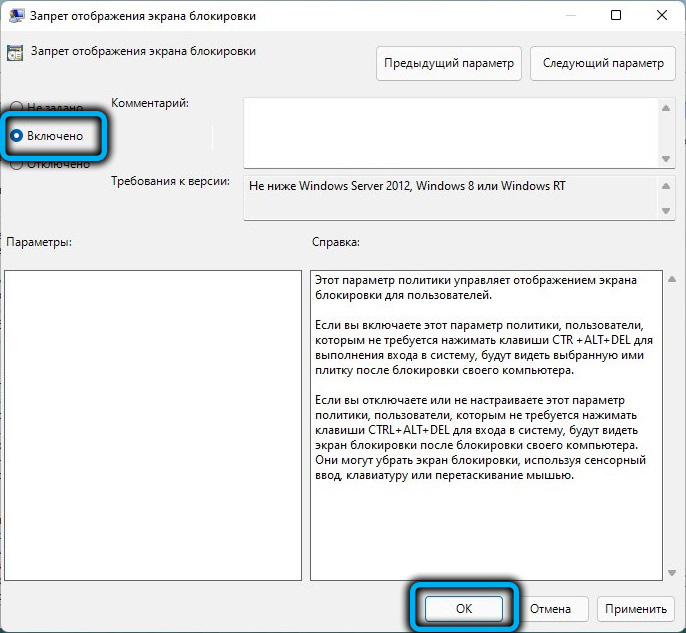Click inside the empty "Параметры" pane
This screenshot has height=633, width=686.
click(x=153, y=425)
